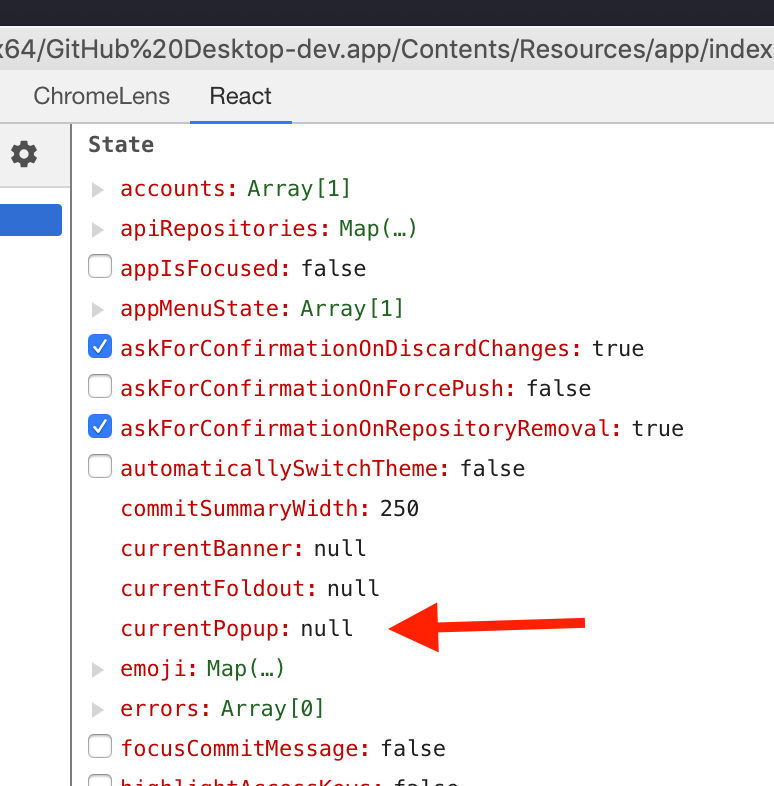Expand the apiRepositories map
The height and width of the screenshot is (786, 774).
98,230
